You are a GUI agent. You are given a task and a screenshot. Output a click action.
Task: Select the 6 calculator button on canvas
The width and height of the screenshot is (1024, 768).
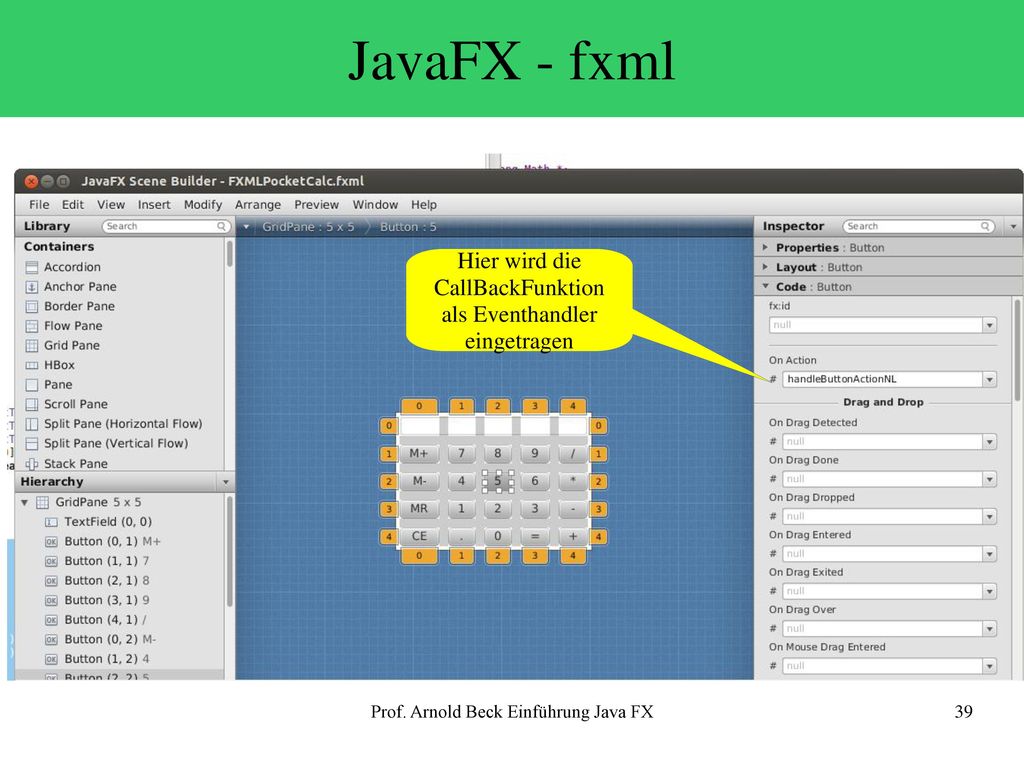point(535,481)
